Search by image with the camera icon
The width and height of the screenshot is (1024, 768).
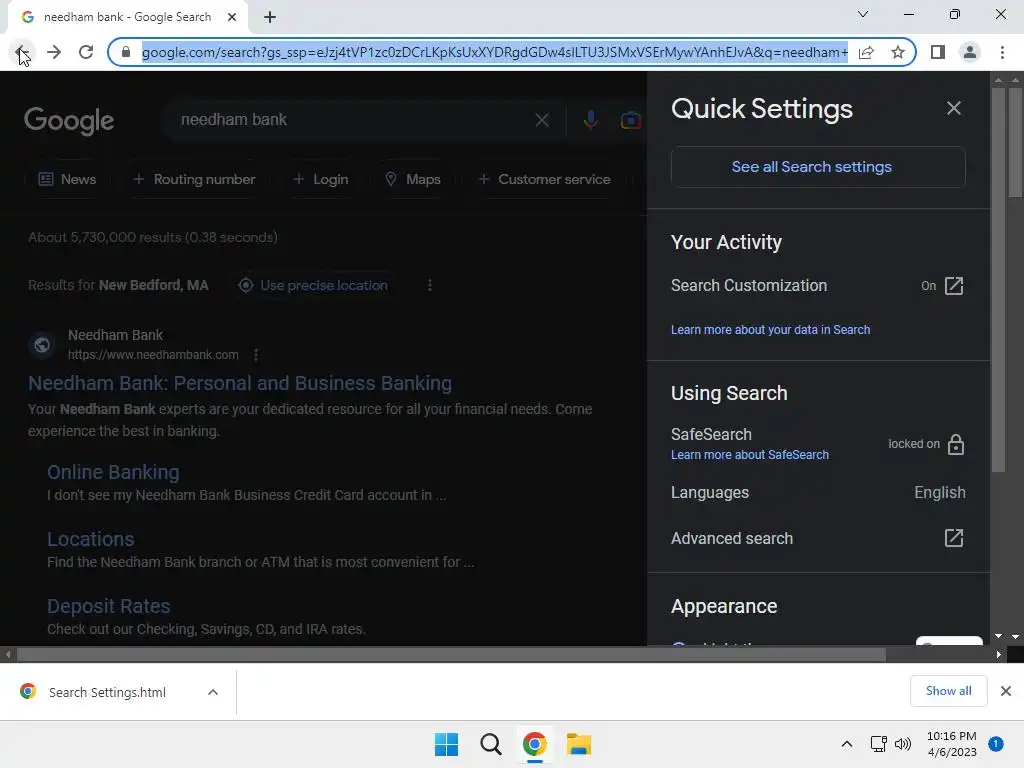631,120
